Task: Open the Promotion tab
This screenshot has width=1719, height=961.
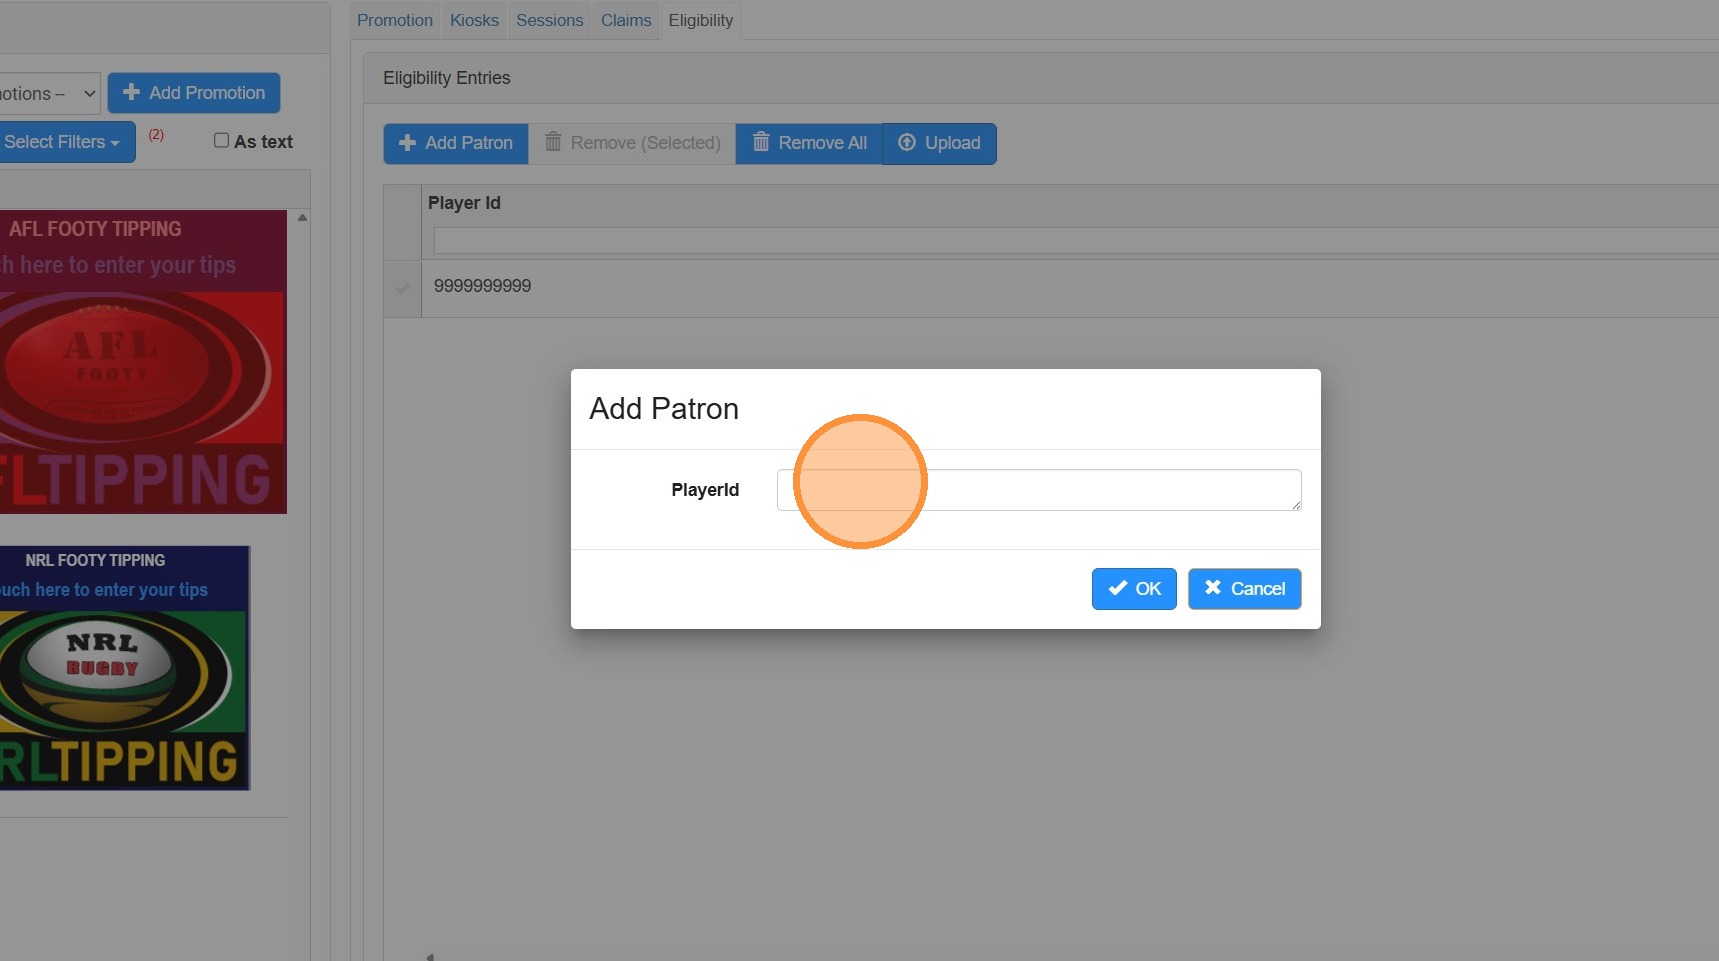Action: [395, 20]
